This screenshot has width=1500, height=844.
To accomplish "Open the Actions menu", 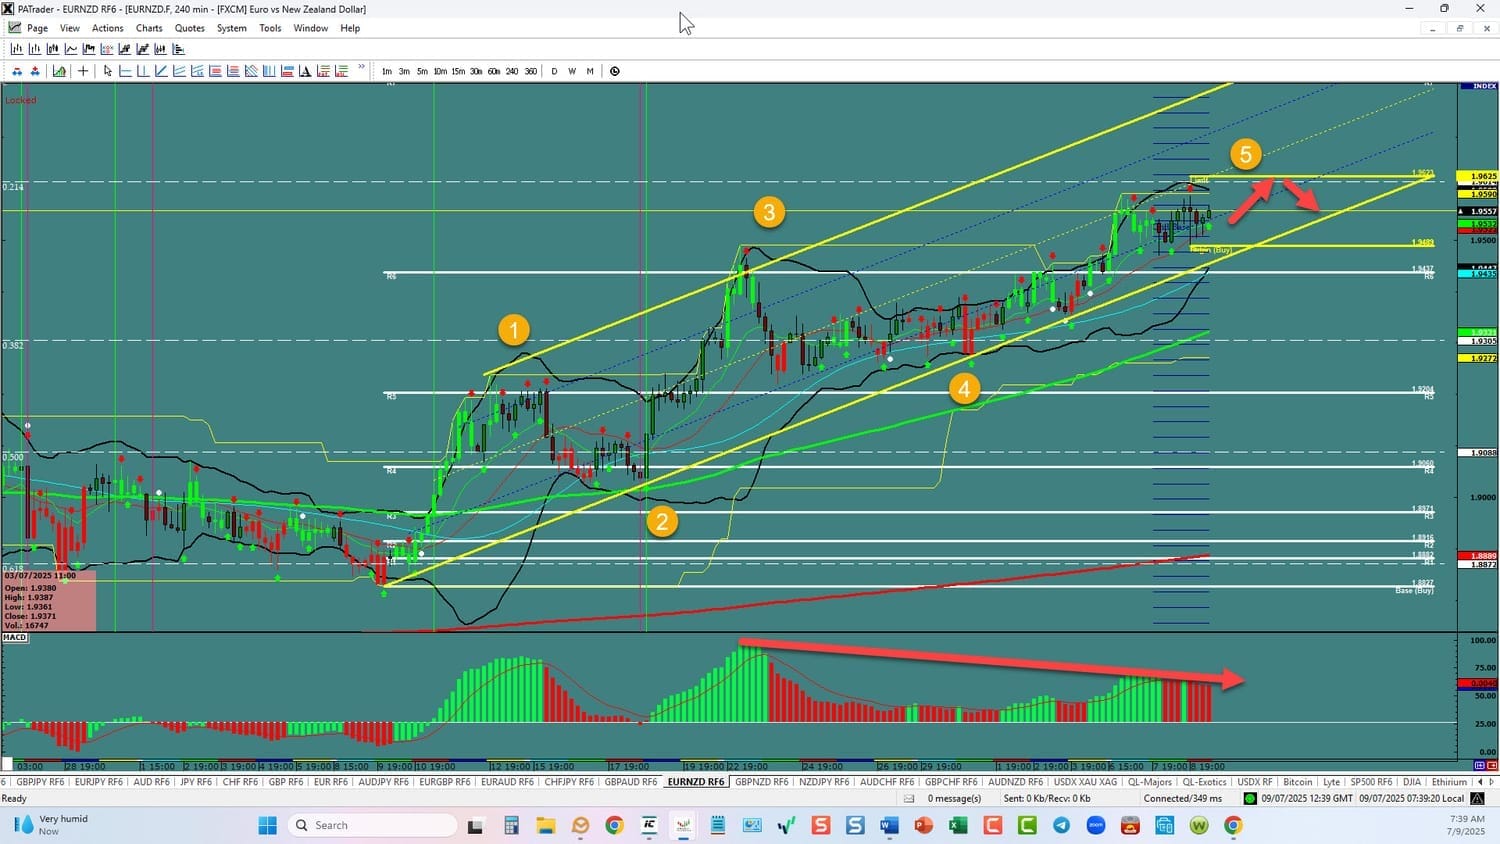I will coord(108,28).
